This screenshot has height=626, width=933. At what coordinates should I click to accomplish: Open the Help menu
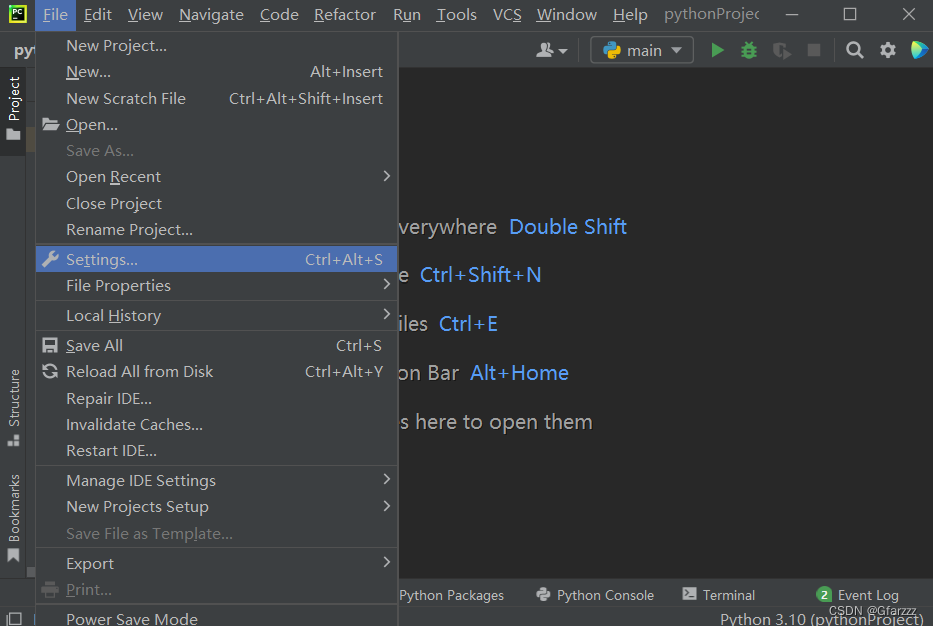(630, 15)
